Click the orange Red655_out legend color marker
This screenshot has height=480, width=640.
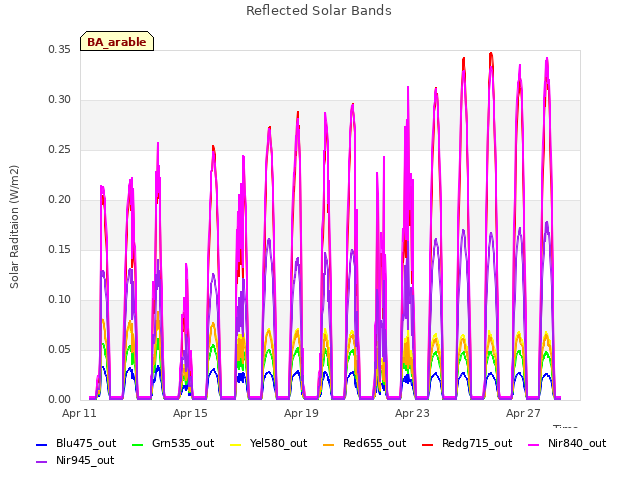(x=329, y=444)
